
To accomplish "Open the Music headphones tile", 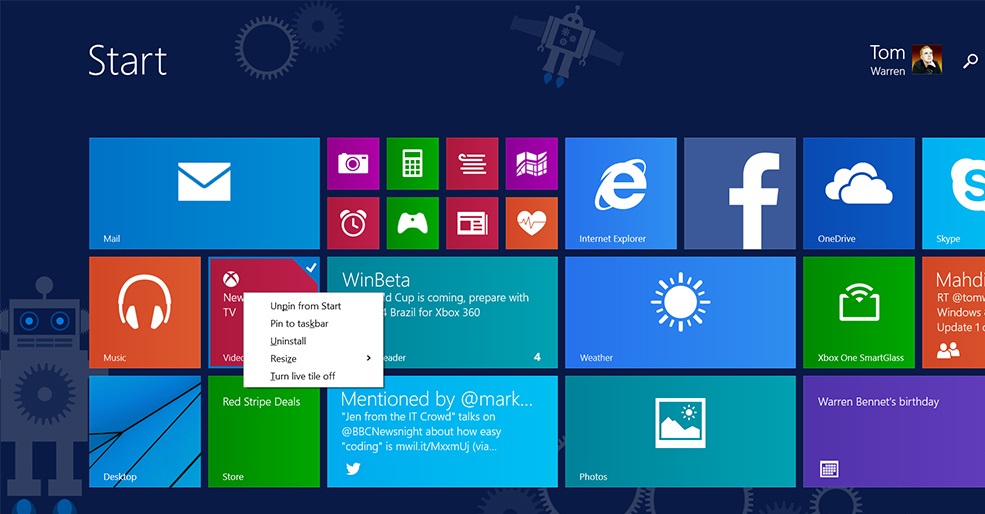I will pos(145,312).
